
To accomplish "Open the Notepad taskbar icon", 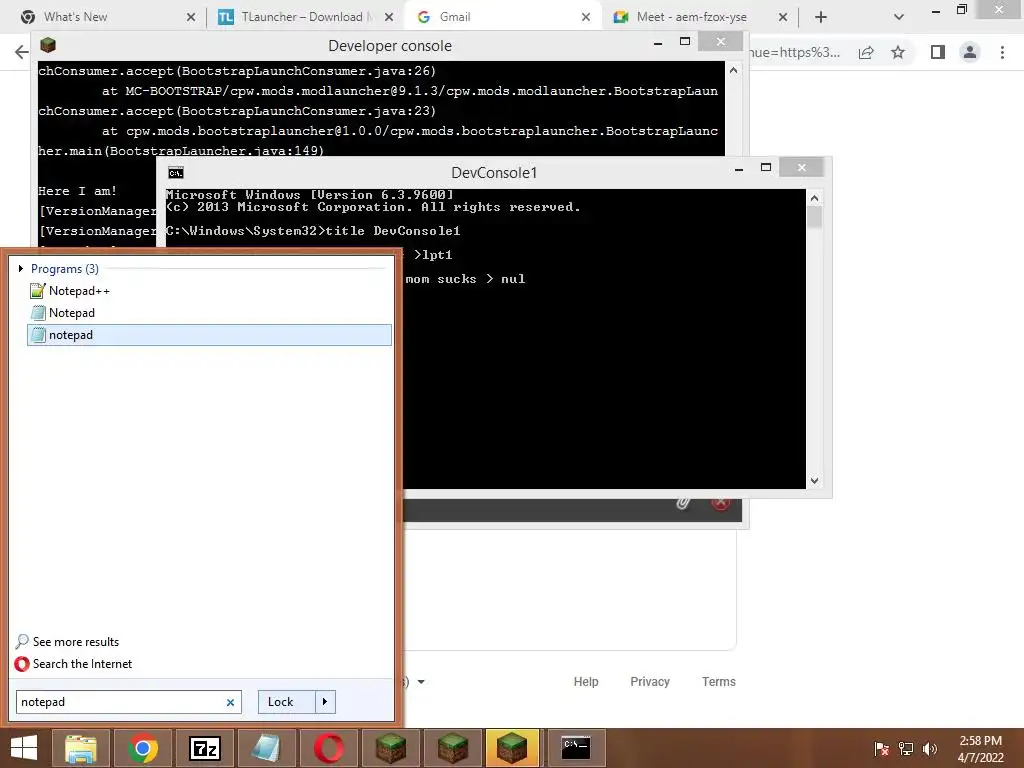I will coord(266,748).
